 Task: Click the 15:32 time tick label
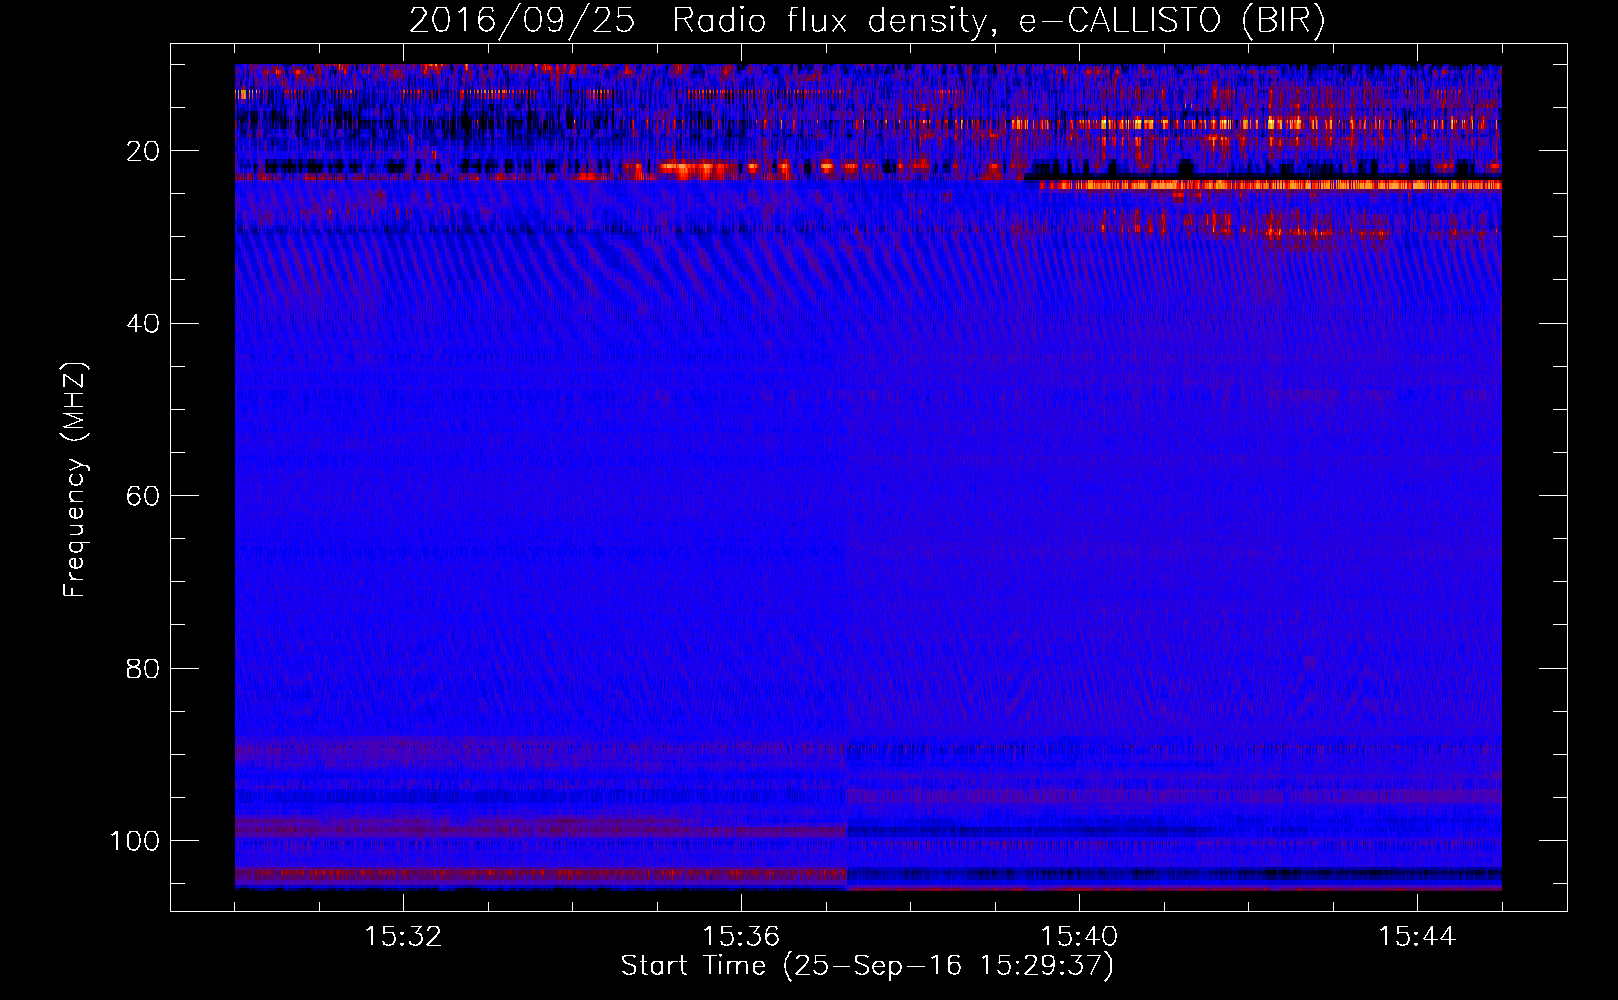coord(403,937)
